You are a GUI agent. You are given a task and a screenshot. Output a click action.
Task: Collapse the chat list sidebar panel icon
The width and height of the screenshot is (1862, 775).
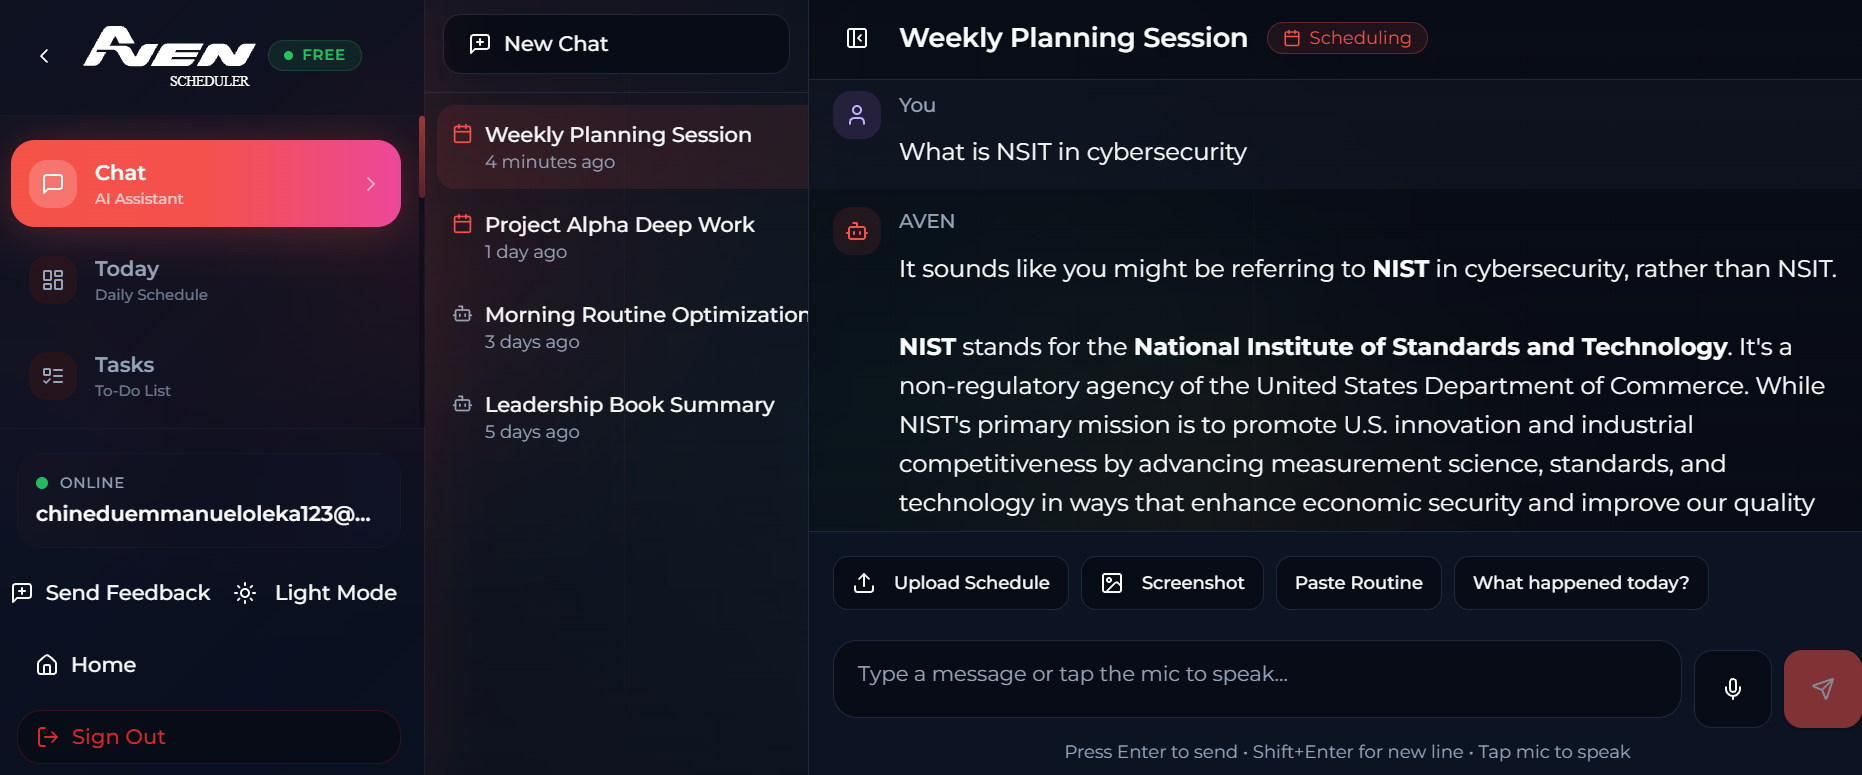pos(857,38)
